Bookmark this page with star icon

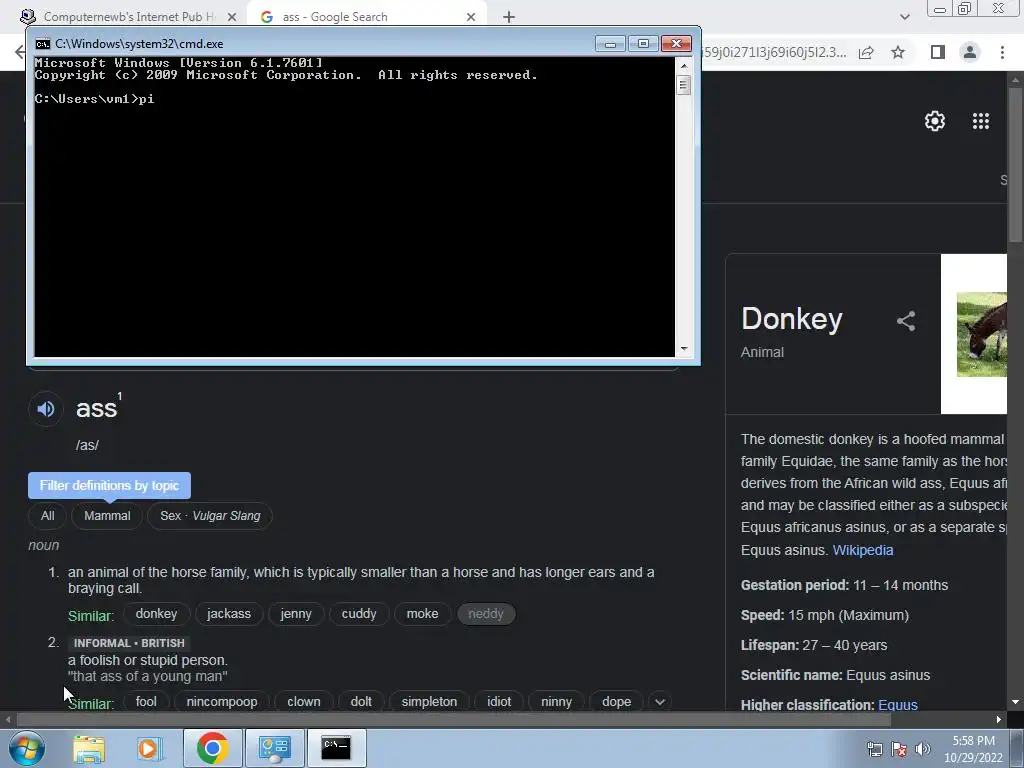point(898,52)
